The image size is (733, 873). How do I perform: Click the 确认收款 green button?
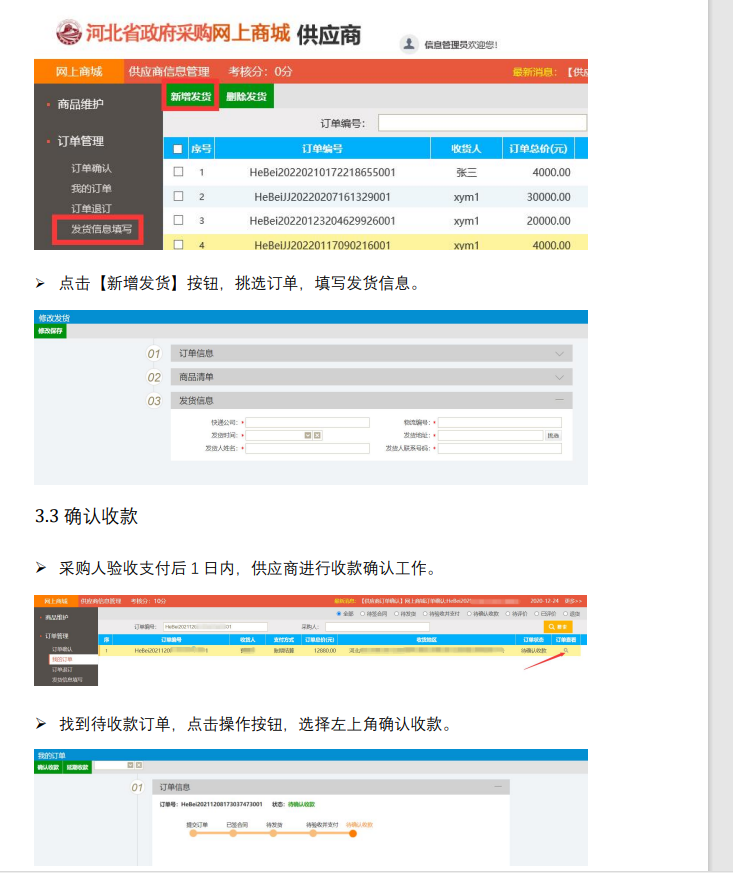[48, 767]
